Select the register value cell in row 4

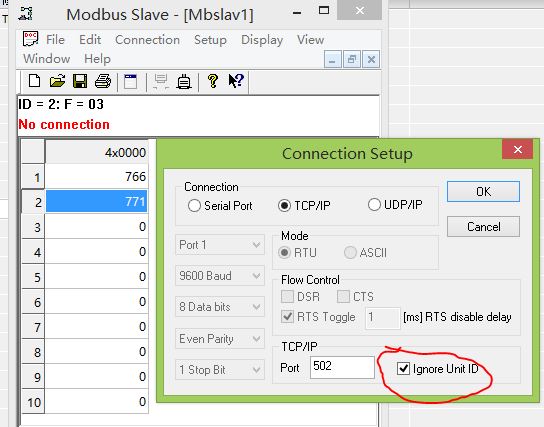coord(96,251)
